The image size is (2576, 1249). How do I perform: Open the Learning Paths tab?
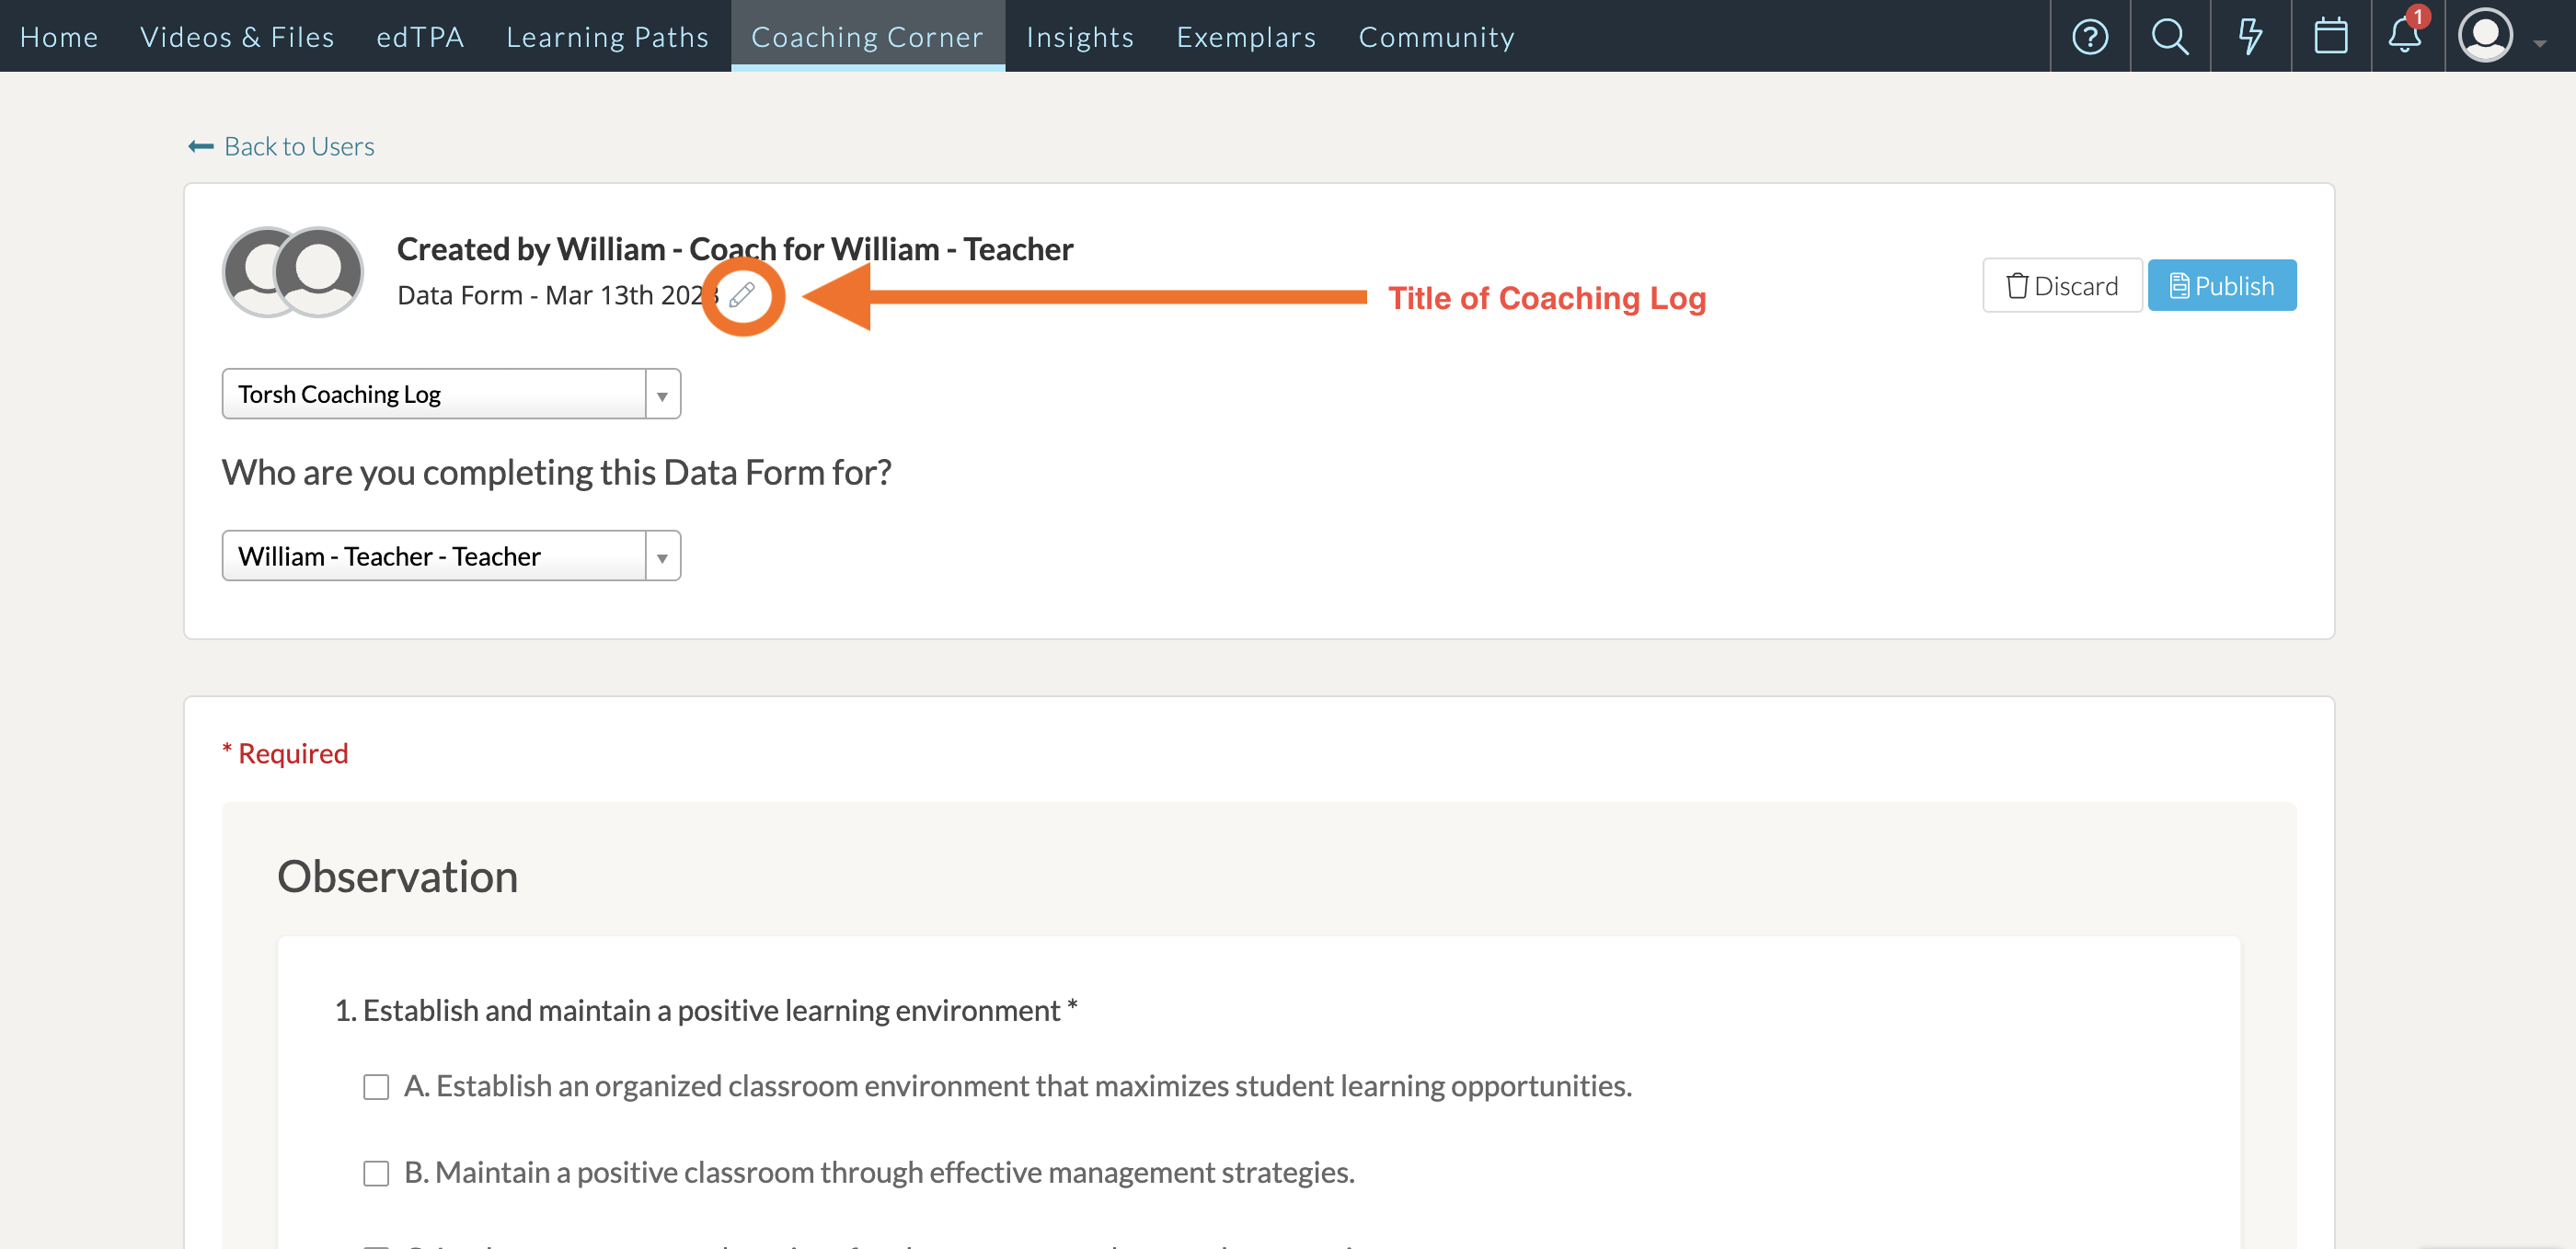click(607, 37)
